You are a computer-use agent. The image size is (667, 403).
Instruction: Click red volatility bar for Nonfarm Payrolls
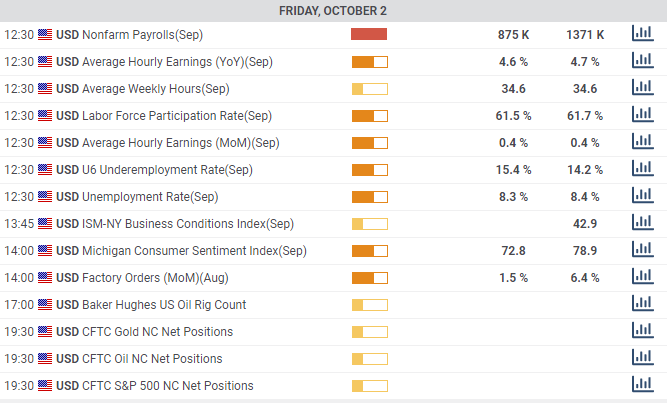pos(369,34)
